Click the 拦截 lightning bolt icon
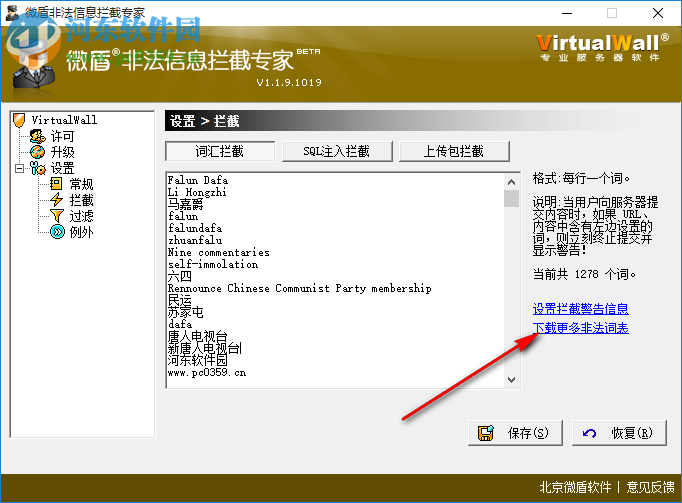682x503 pixels. click(57, 200)
